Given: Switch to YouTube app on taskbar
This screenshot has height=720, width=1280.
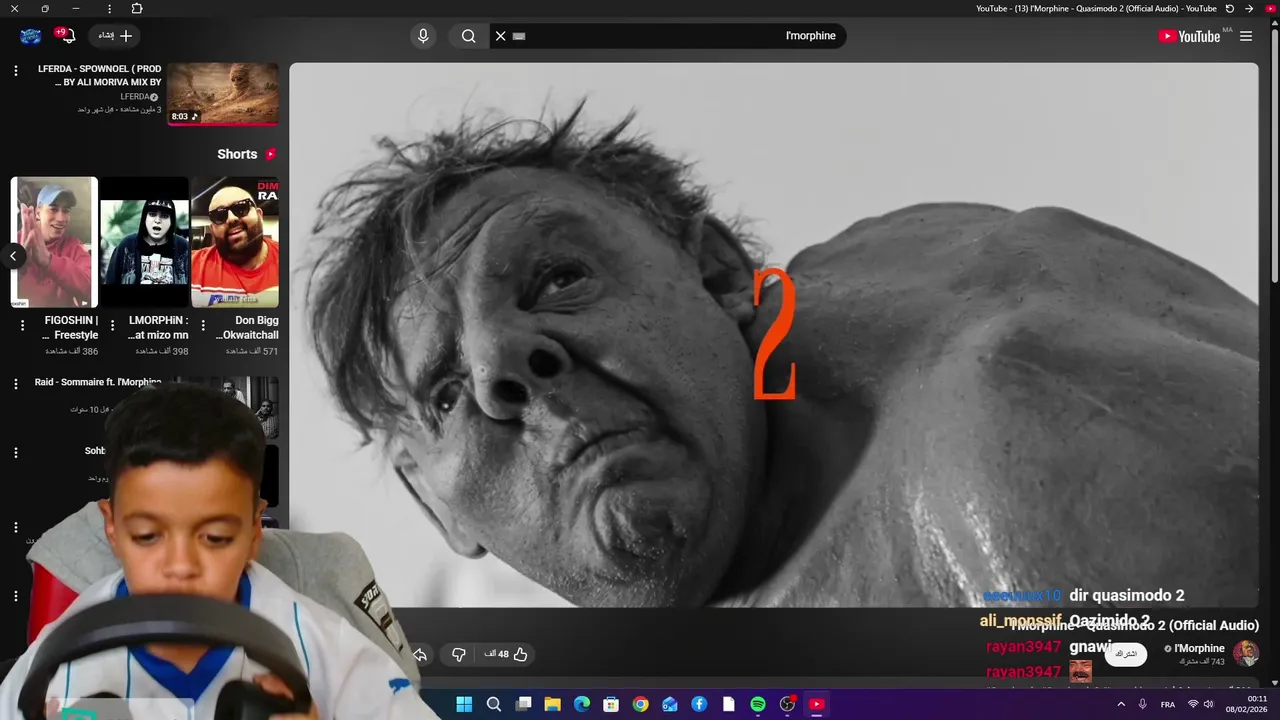Looking at the screenshot, I should (817, 704).
